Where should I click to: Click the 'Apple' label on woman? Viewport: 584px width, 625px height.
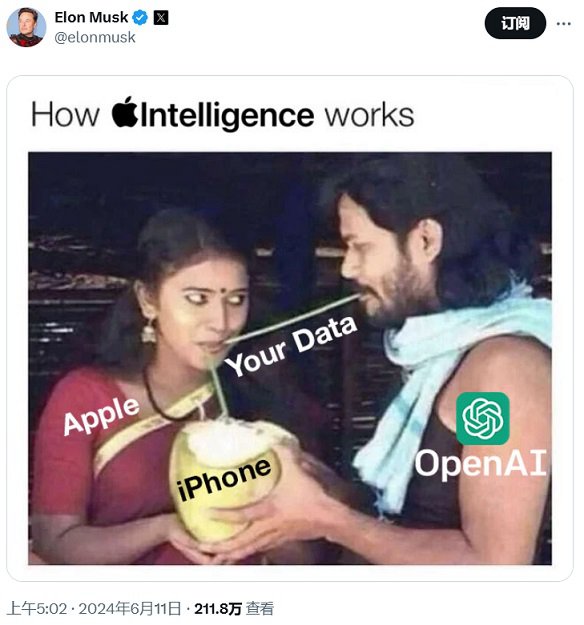pyautogui.click(x=102, y=416)
